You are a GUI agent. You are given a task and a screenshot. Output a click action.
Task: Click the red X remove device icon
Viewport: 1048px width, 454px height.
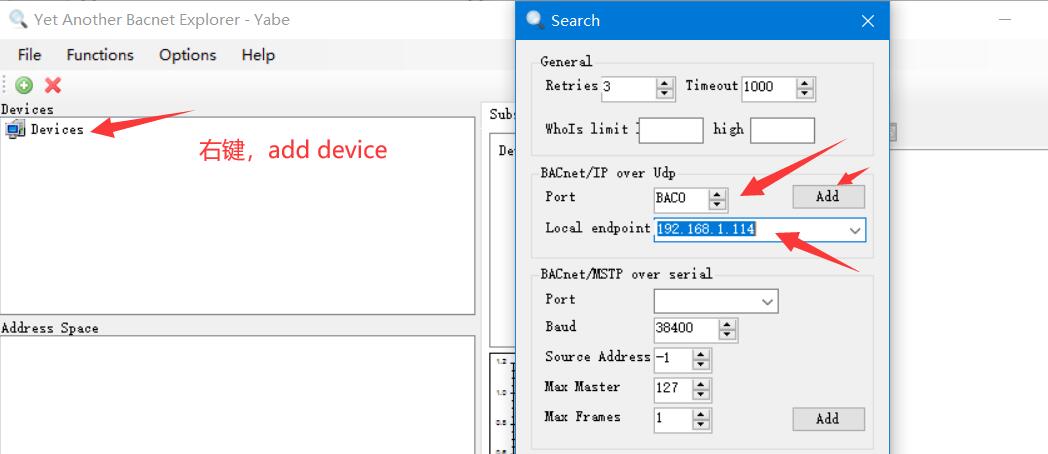click(53, 85)
